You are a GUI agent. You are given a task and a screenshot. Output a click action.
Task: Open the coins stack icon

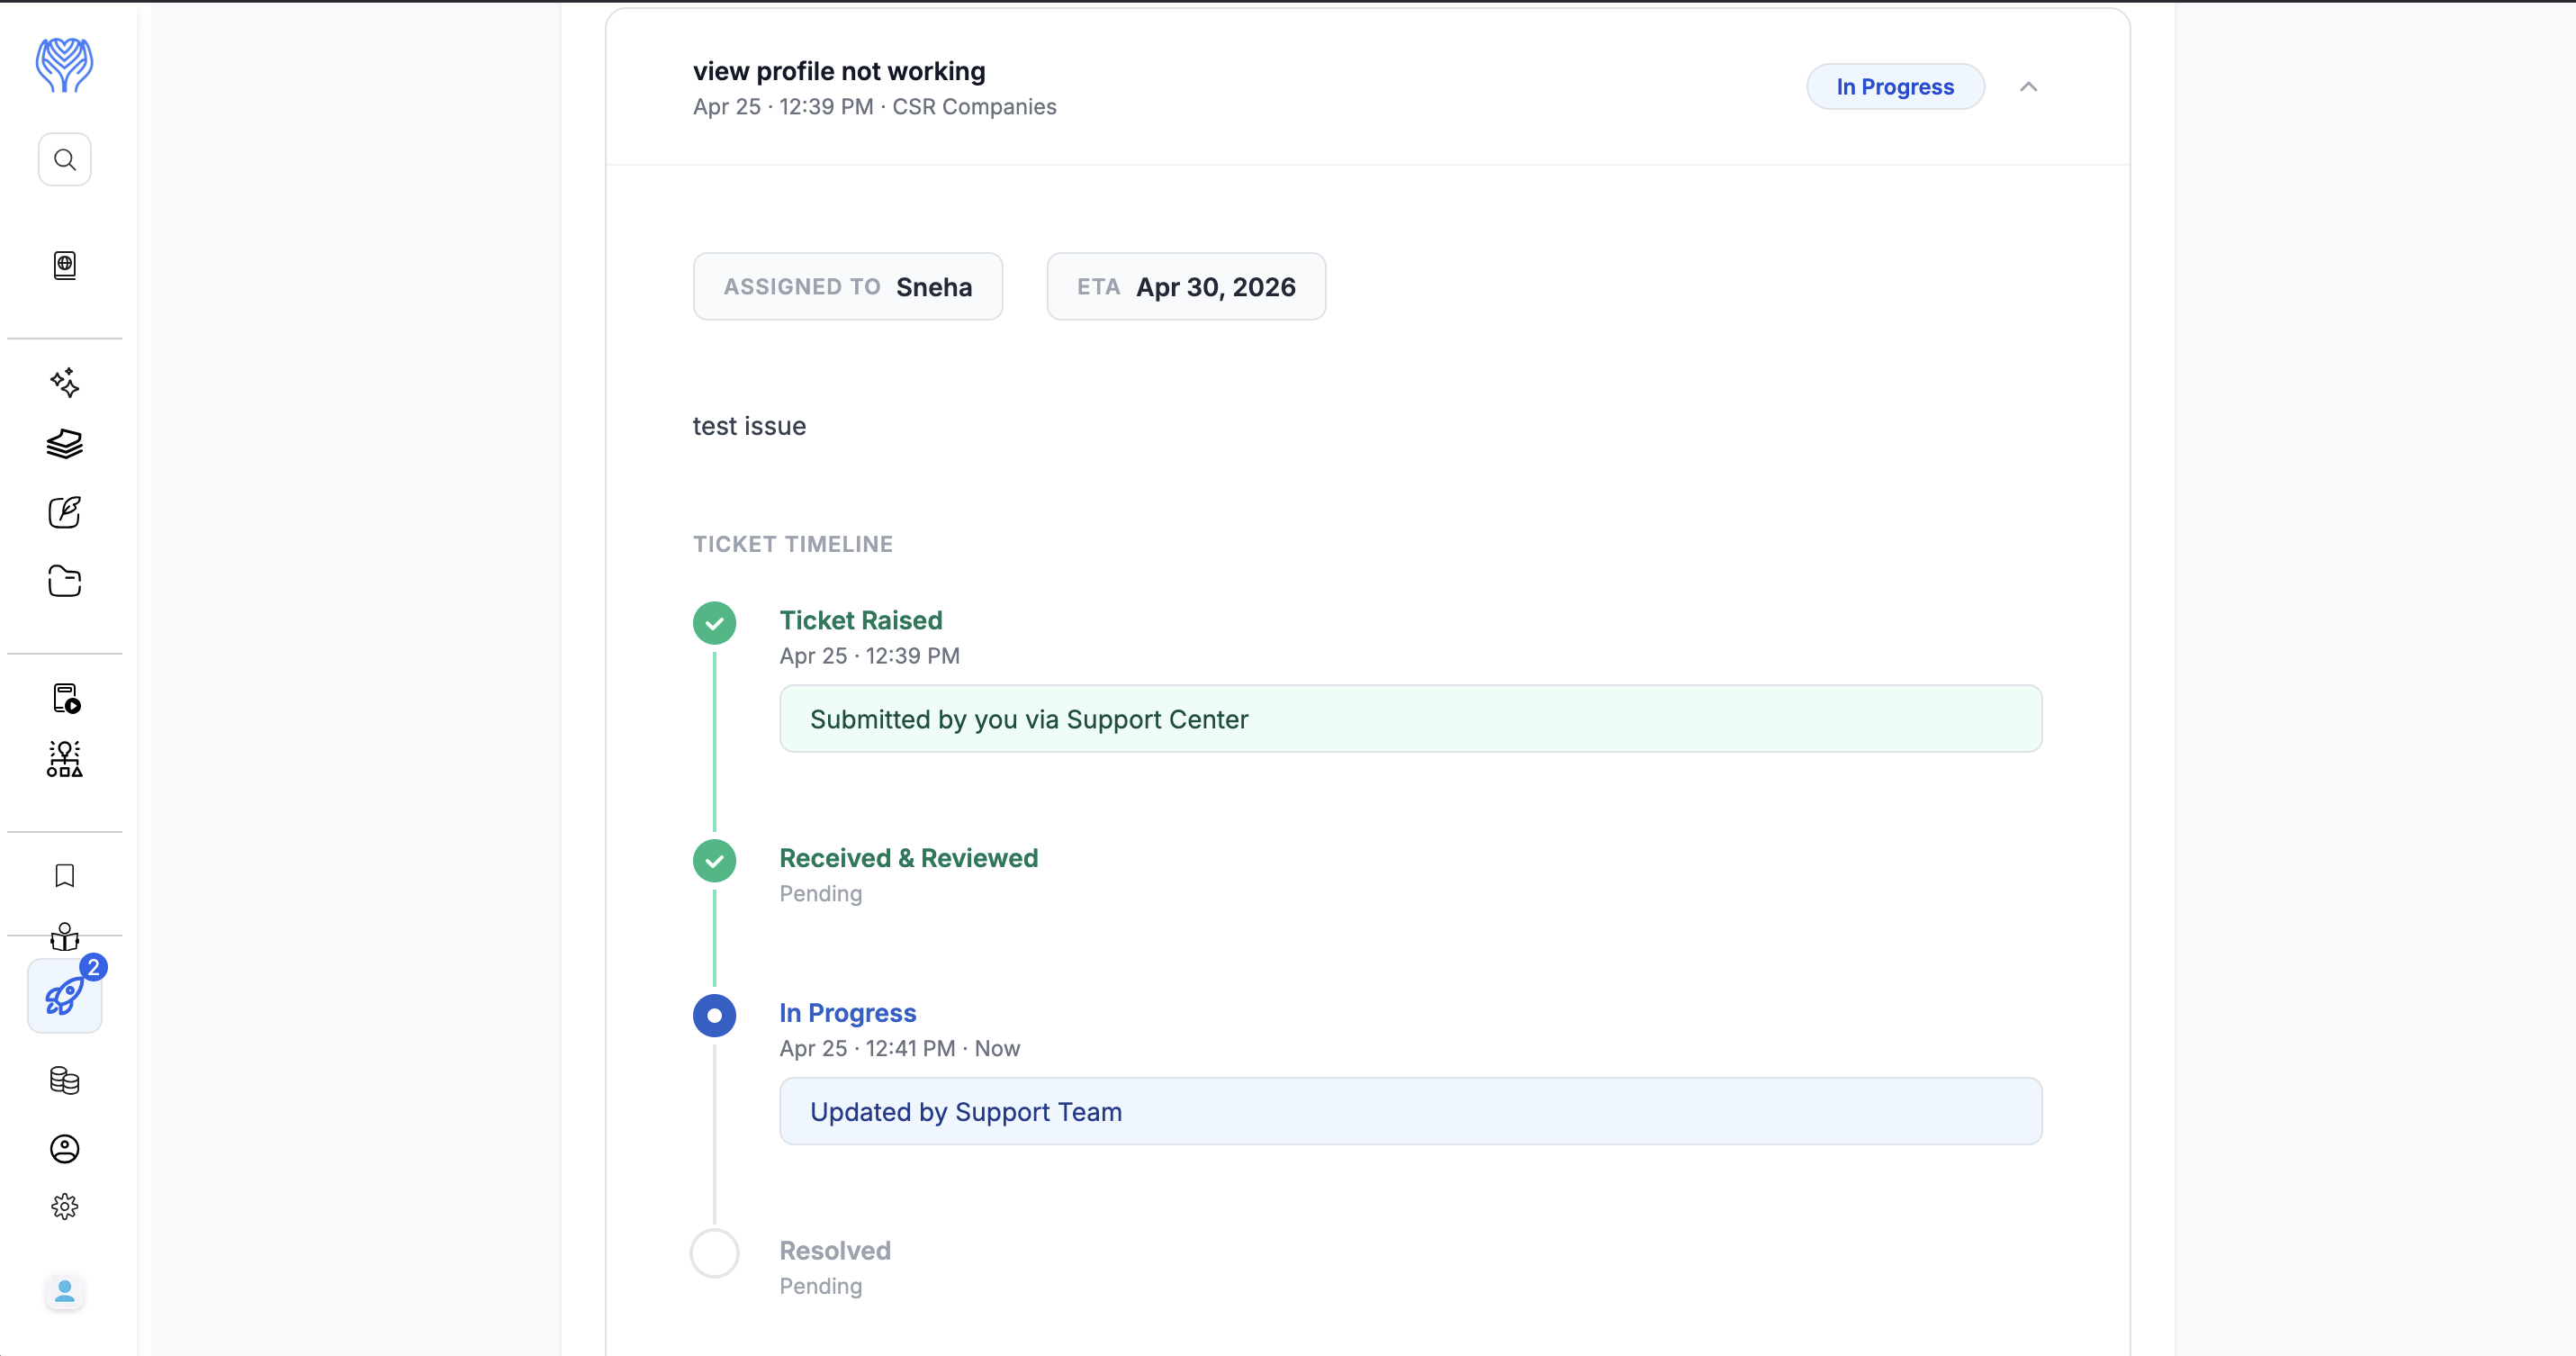tap(64, 1080)
